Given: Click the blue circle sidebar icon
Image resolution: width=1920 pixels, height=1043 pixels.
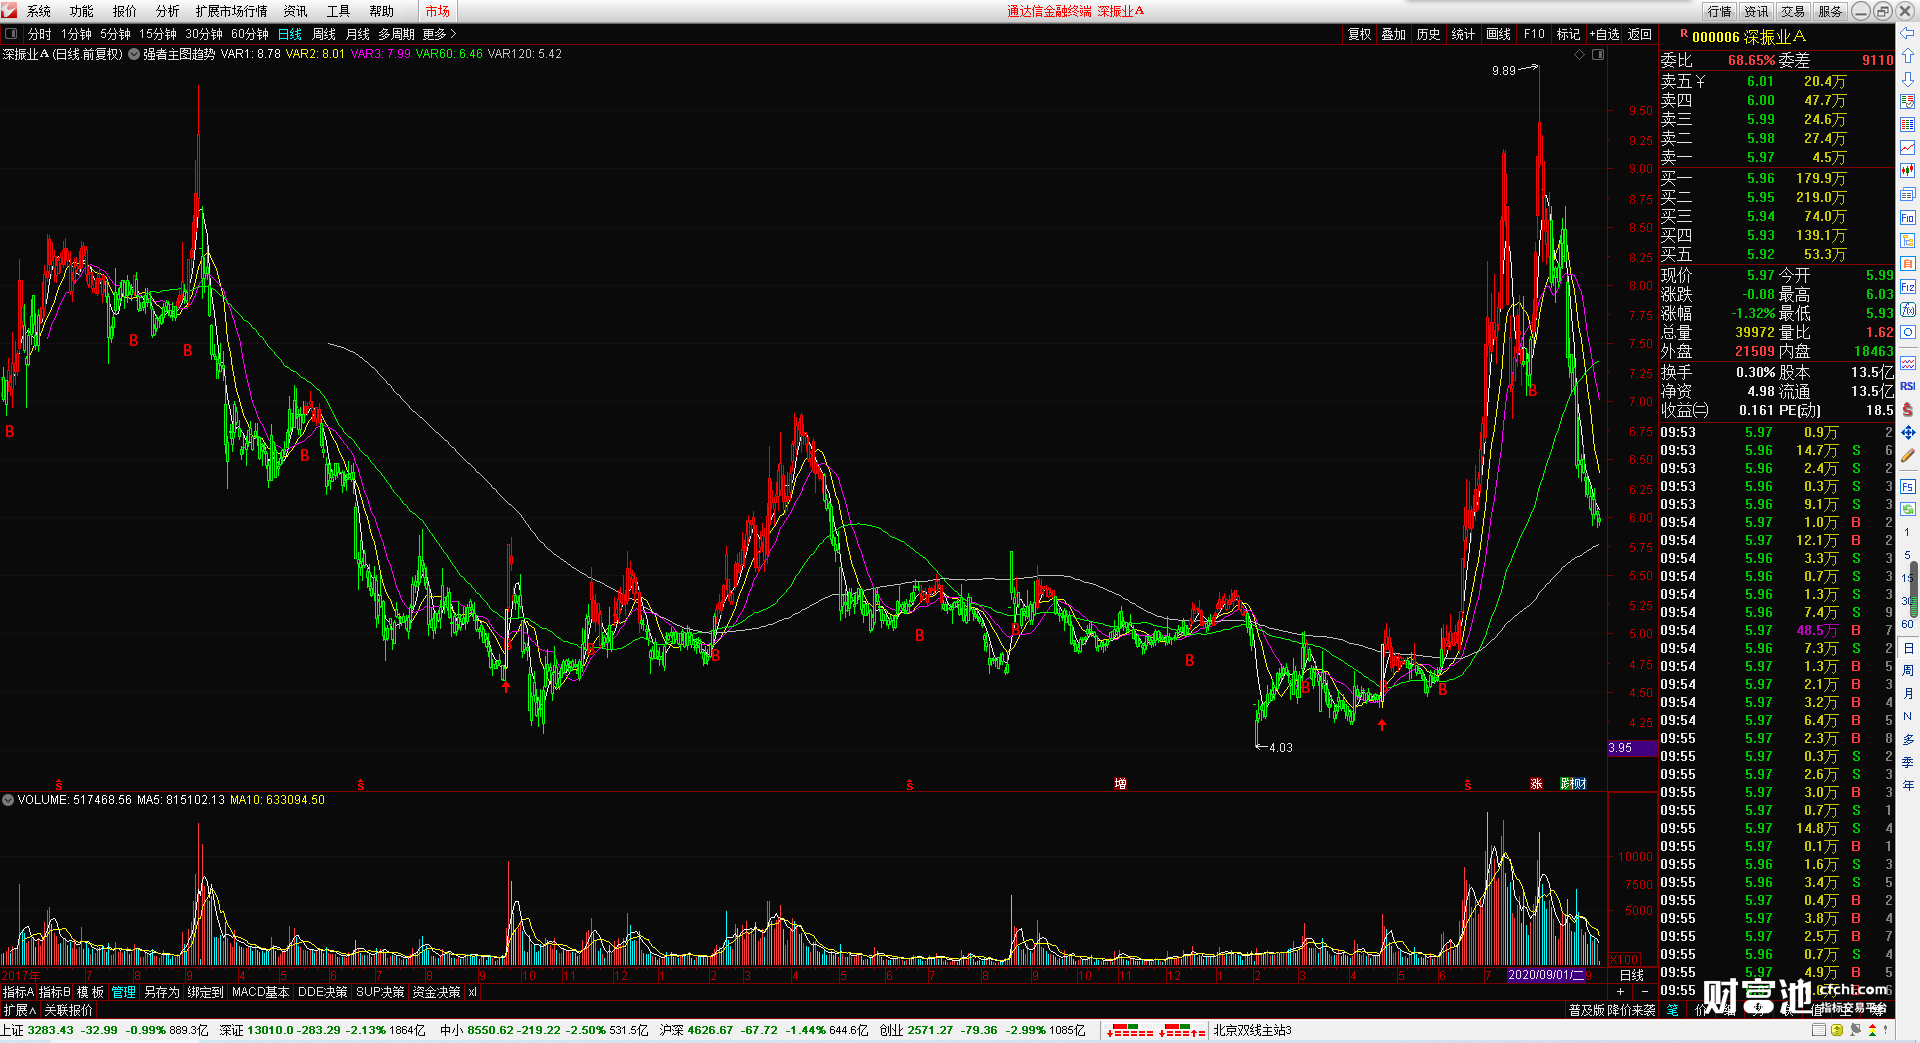Looking at the screenshot, I should pos(1907,332).
